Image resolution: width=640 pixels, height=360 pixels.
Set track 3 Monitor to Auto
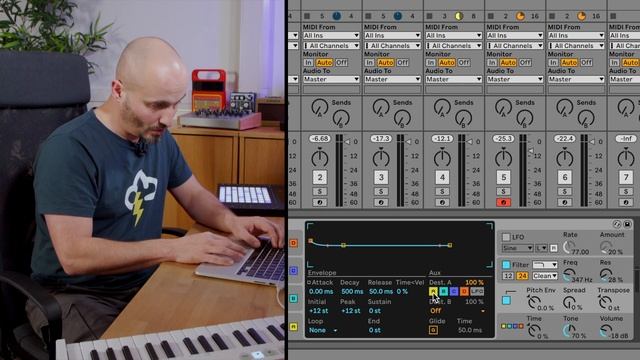click(x=385, y=62)
